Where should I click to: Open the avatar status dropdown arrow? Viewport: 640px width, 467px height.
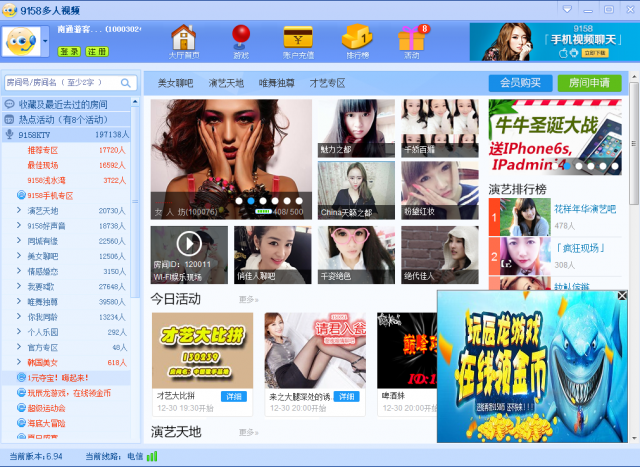45,43
